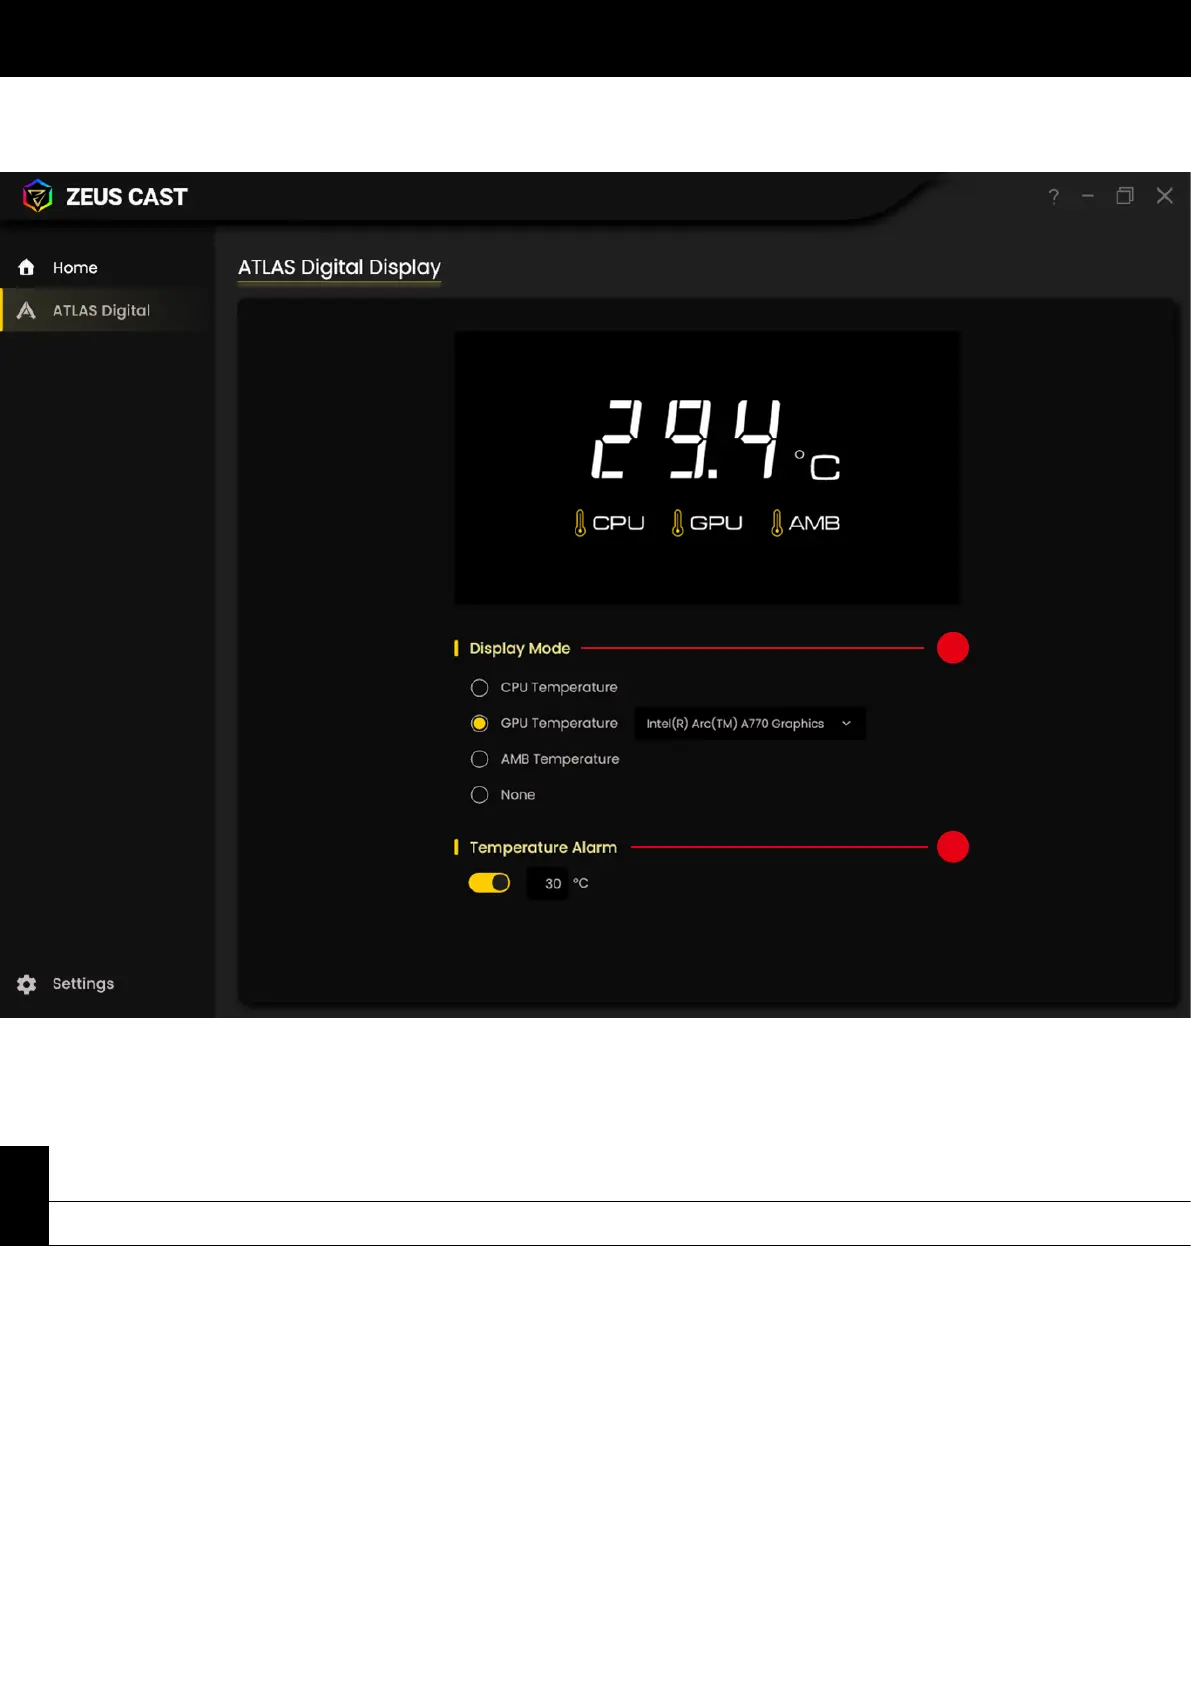Click the GPU thermometer icon
Screen dimensions: 1191x1684
[678, 523]
